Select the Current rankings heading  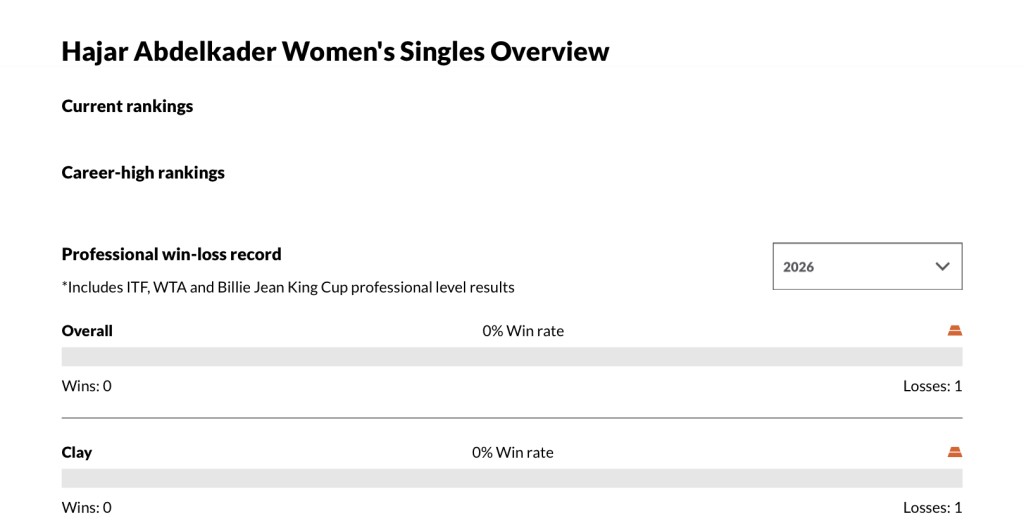127,106
